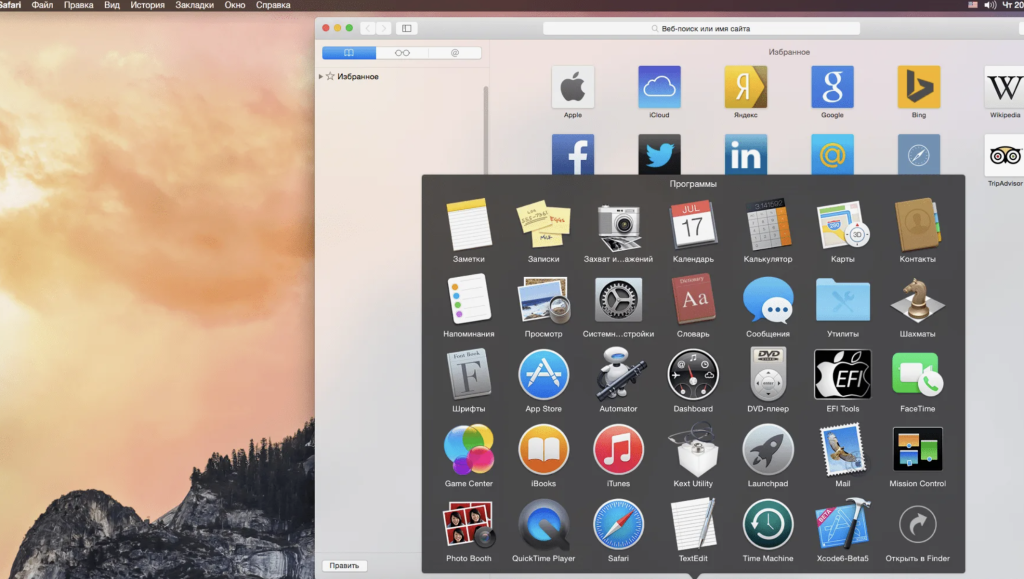The image size is (1024, 579).
Task: Open the Файл menu
Action: 42,5
